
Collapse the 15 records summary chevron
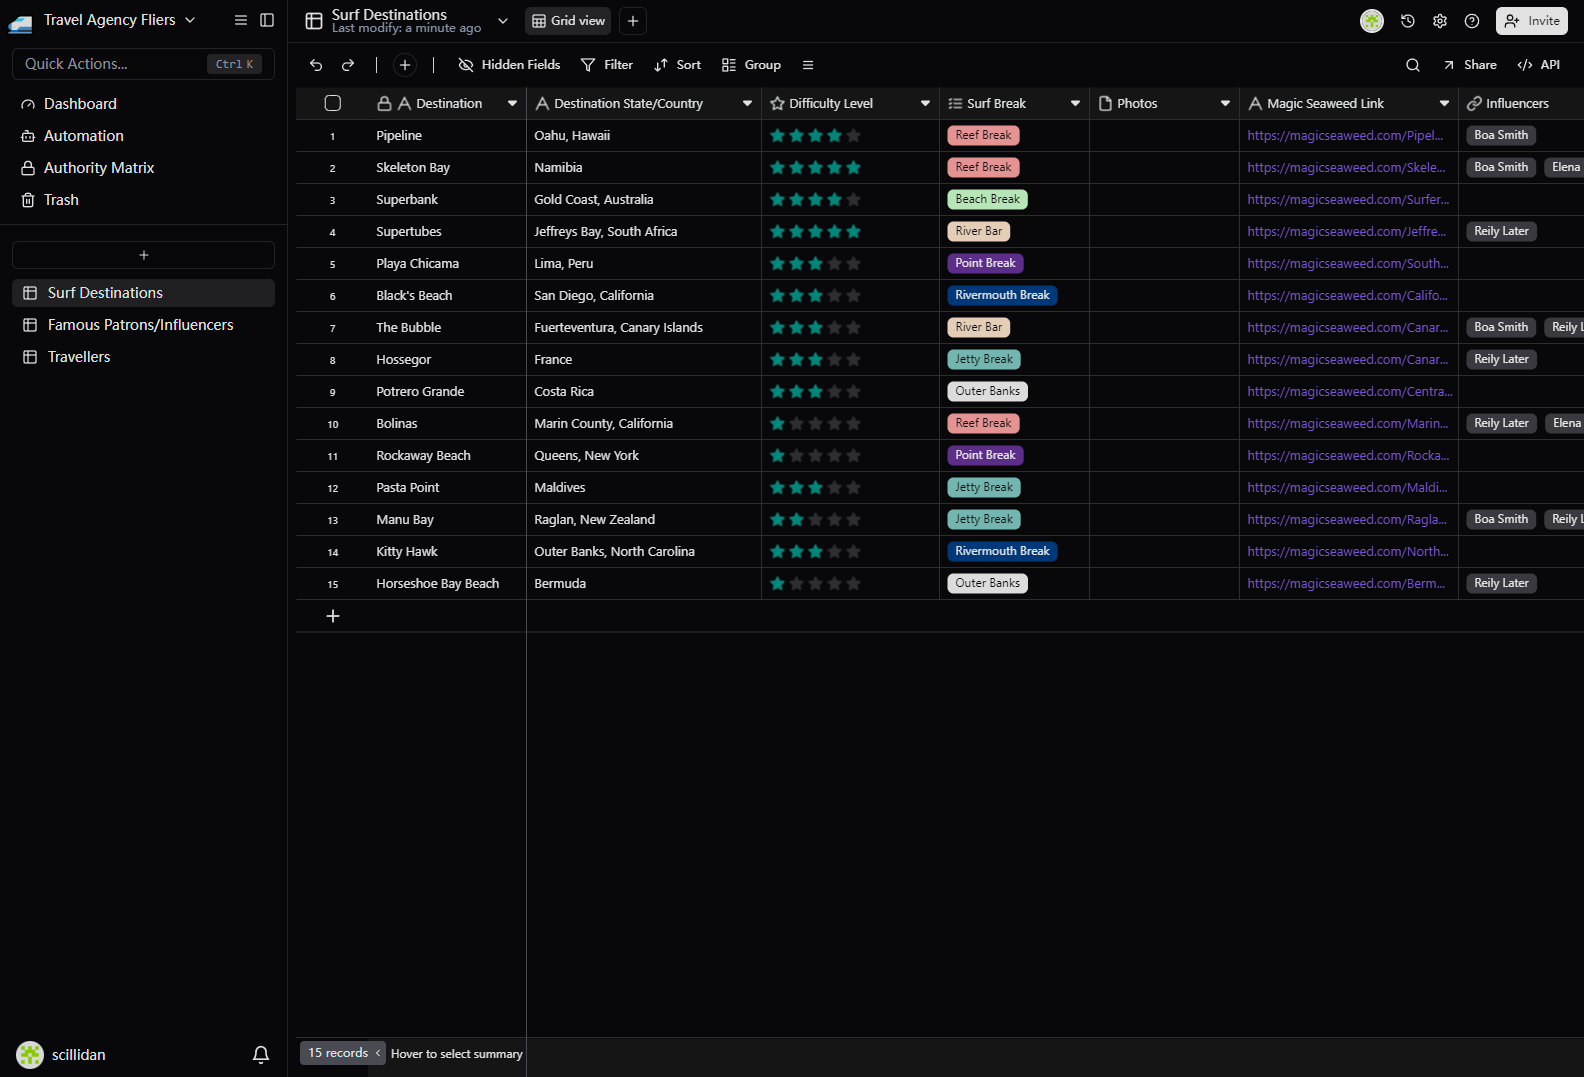[378, 1053]
